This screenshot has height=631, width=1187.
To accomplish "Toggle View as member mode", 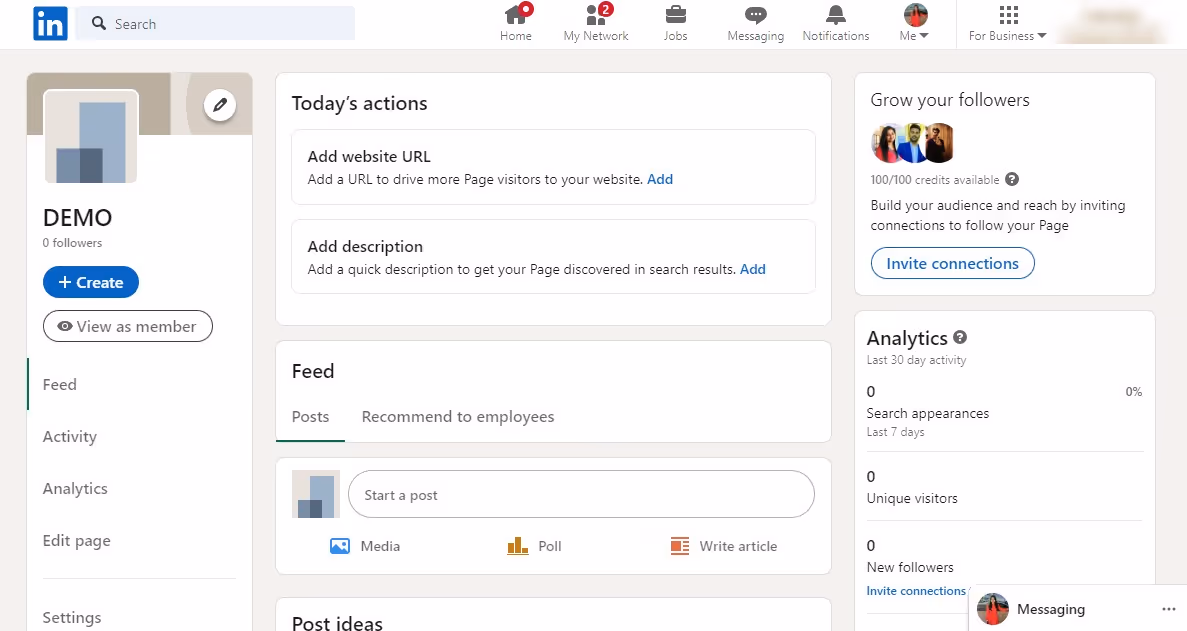I will coord(127,326).
